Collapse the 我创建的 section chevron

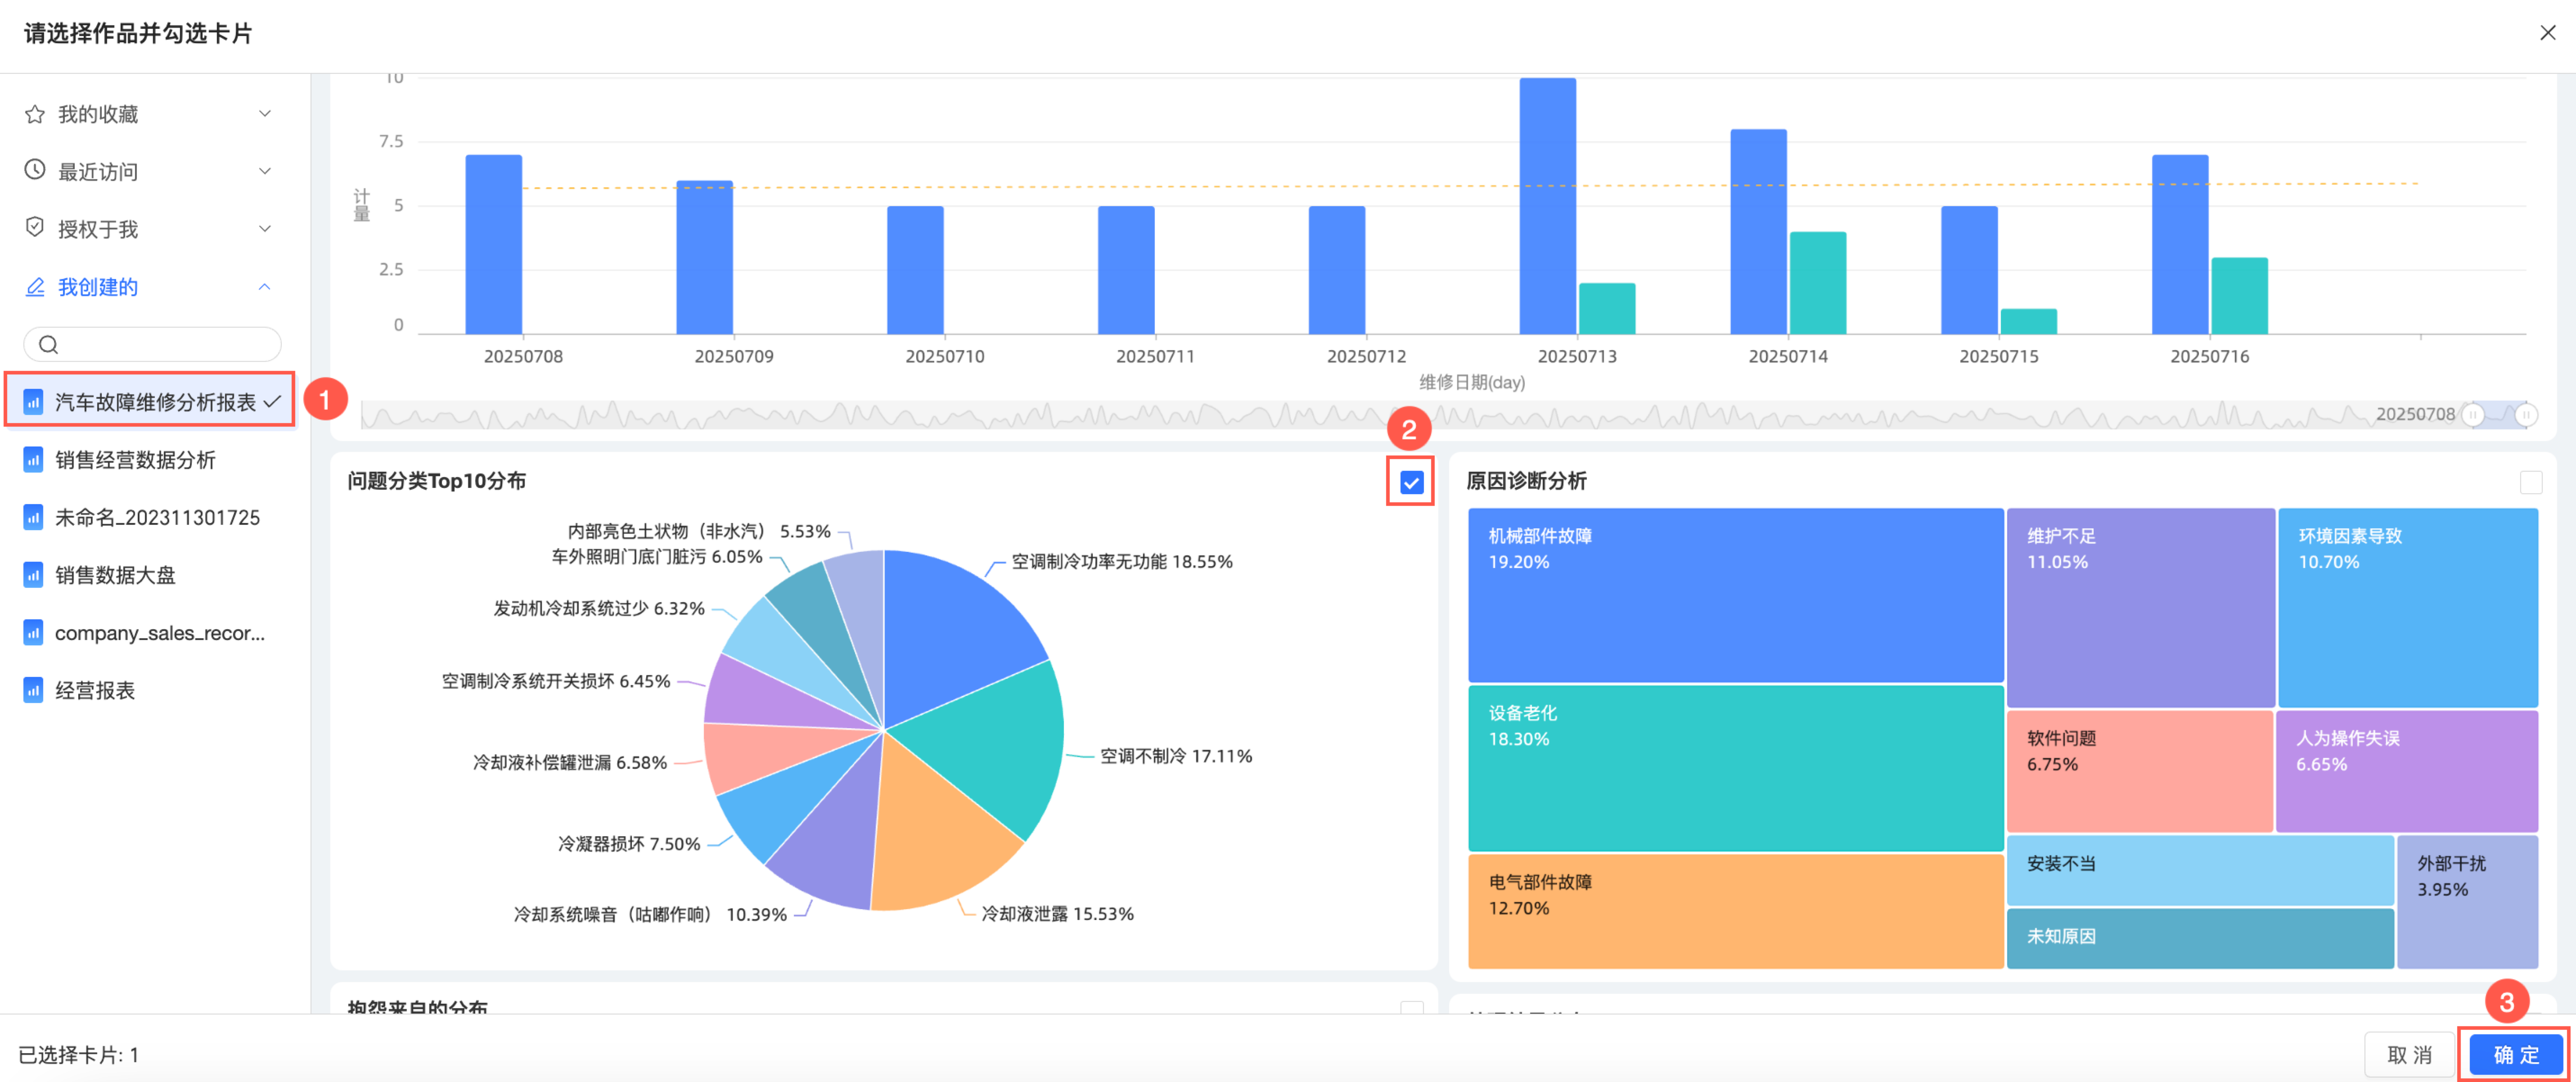click(265, 287)
